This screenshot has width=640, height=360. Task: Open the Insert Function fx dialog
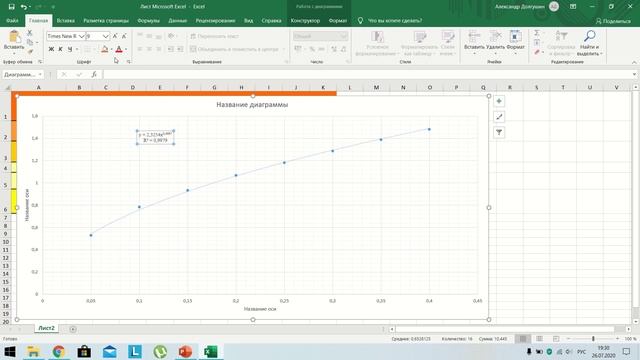(94, 74)
